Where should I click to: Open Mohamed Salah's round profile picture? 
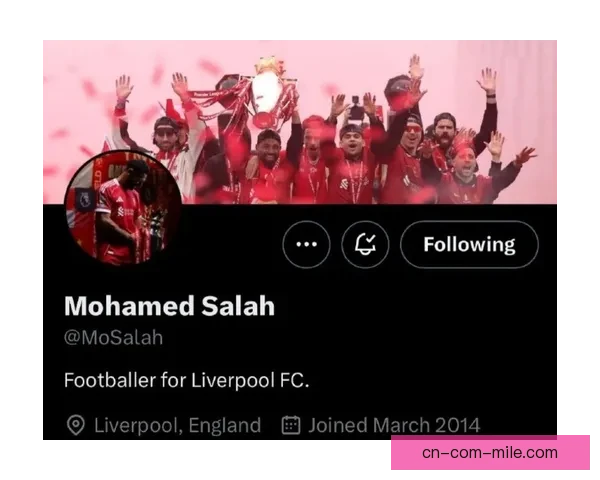pyautogui.click(x=123, y=208)
